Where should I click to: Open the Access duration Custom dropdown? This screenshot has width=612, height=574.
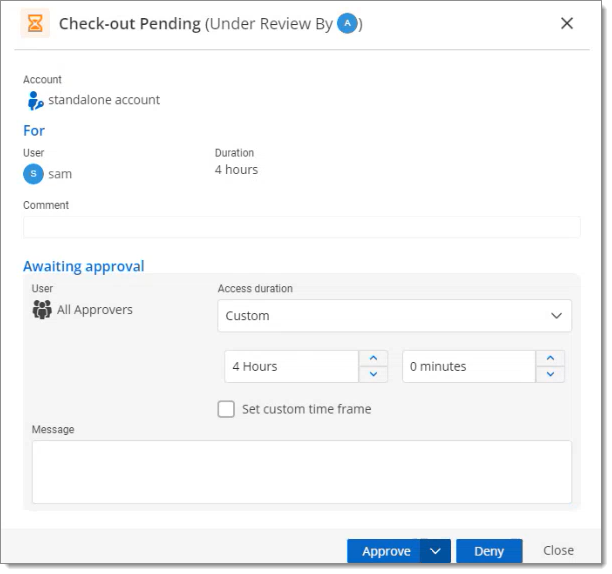(x=394, y=315)
